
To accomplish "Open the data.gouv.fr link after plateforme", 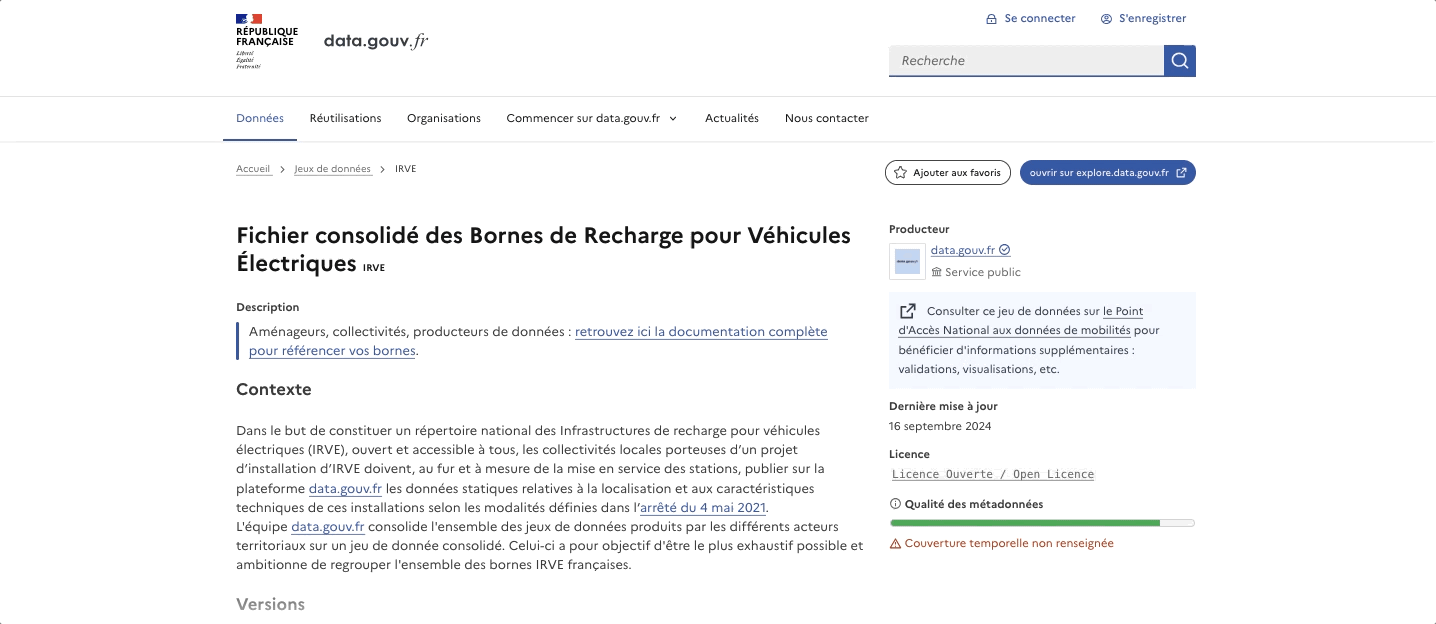I will click(346, 489).
